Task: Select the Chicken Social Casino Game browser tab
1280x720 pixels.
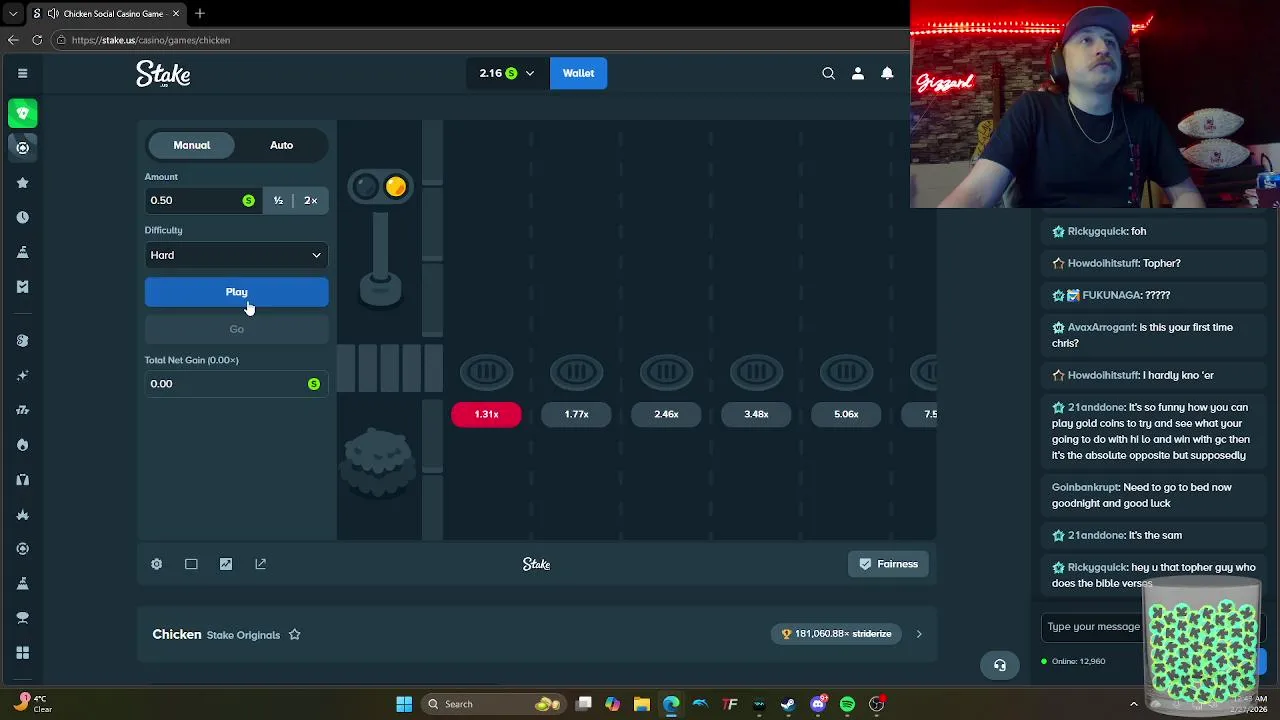Action: coord(105,14)
